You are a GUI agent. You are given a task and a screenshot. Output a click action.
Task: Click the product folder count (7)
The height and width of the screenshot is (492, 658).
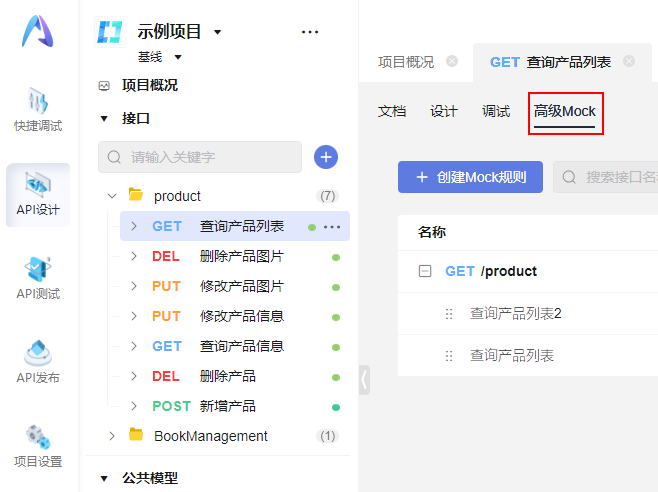327,196
